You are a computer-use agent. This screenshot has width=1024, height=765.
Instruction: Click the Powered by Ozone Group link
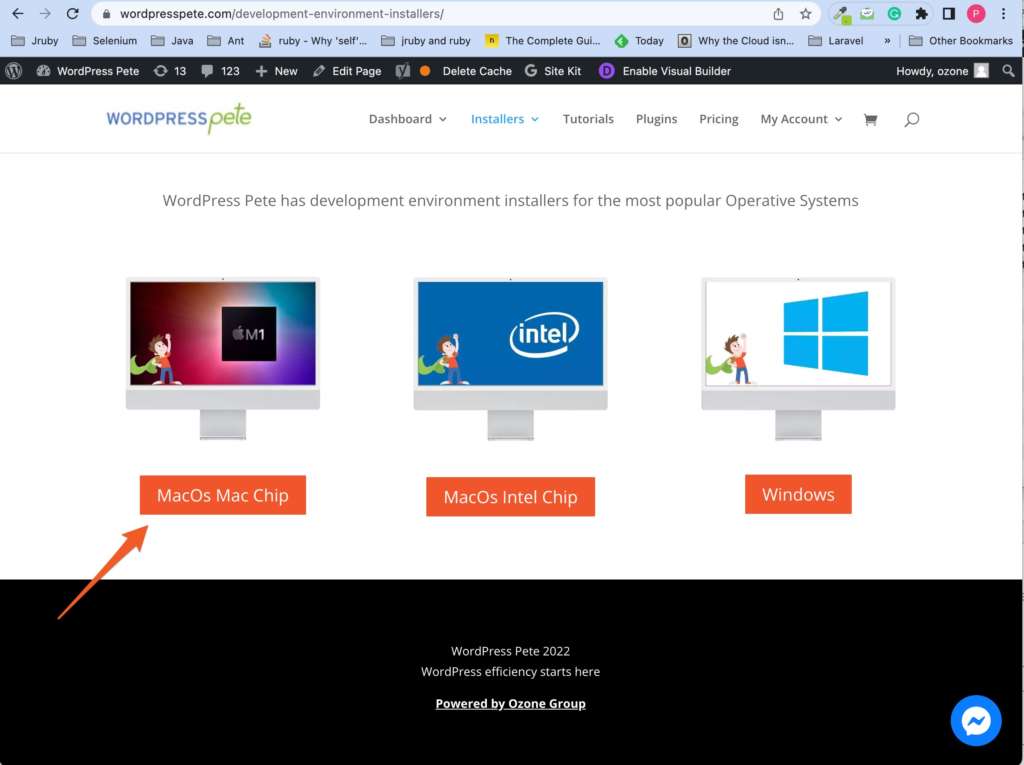click(510, 703)
